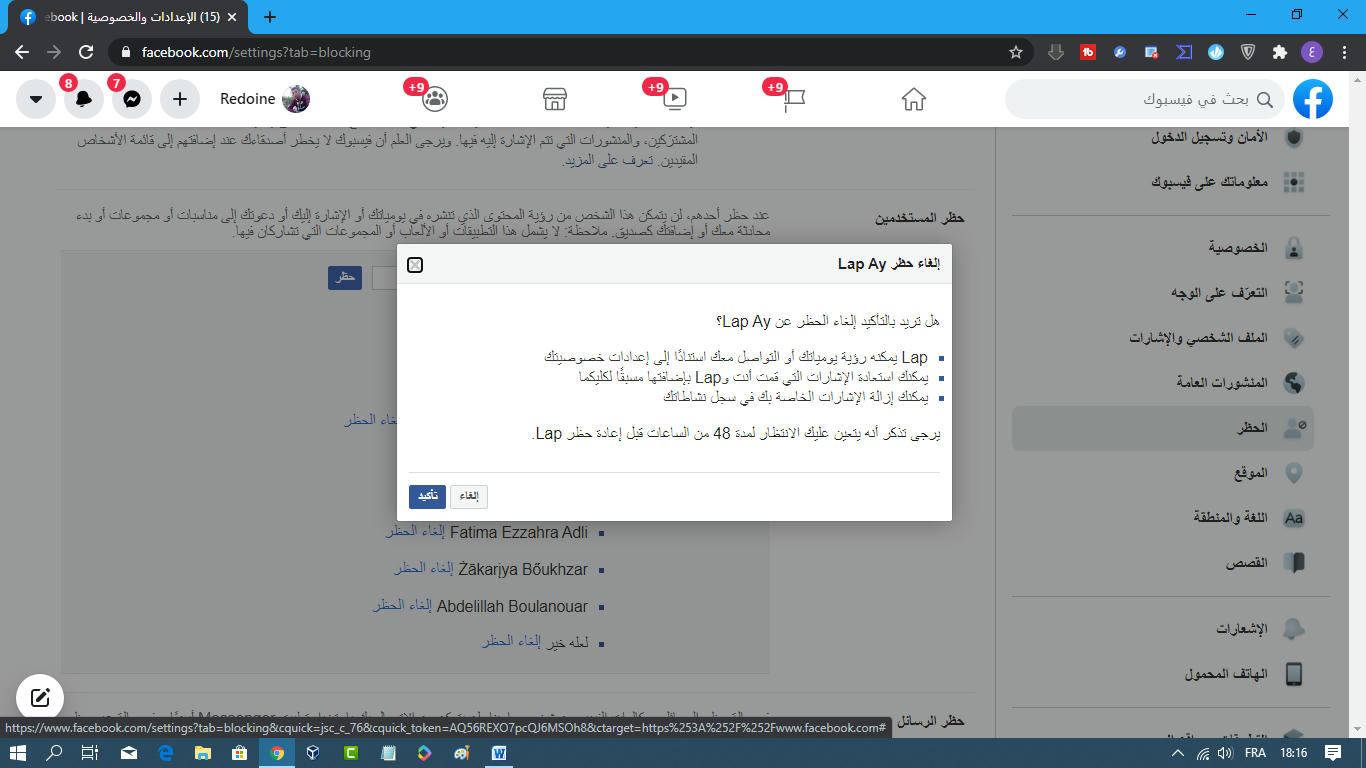Image resolution: width=1366 pixels, height=768 pixels.
Task: Open the Marketplace store icon
Action: tap(555, 99)
